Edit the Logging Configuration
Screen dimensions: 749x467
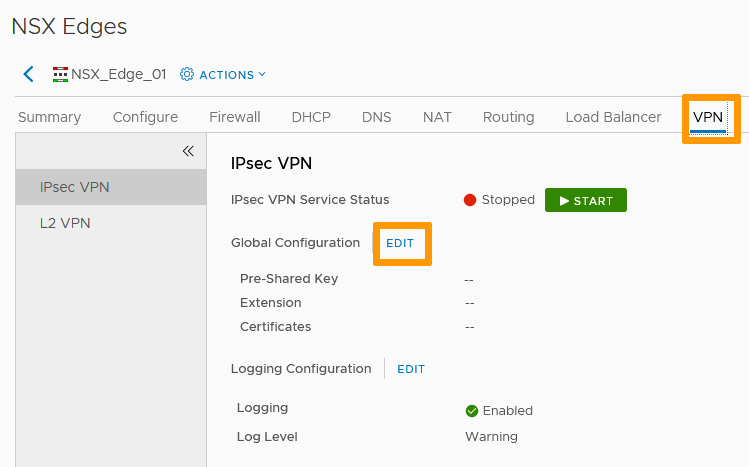point(411,369)
